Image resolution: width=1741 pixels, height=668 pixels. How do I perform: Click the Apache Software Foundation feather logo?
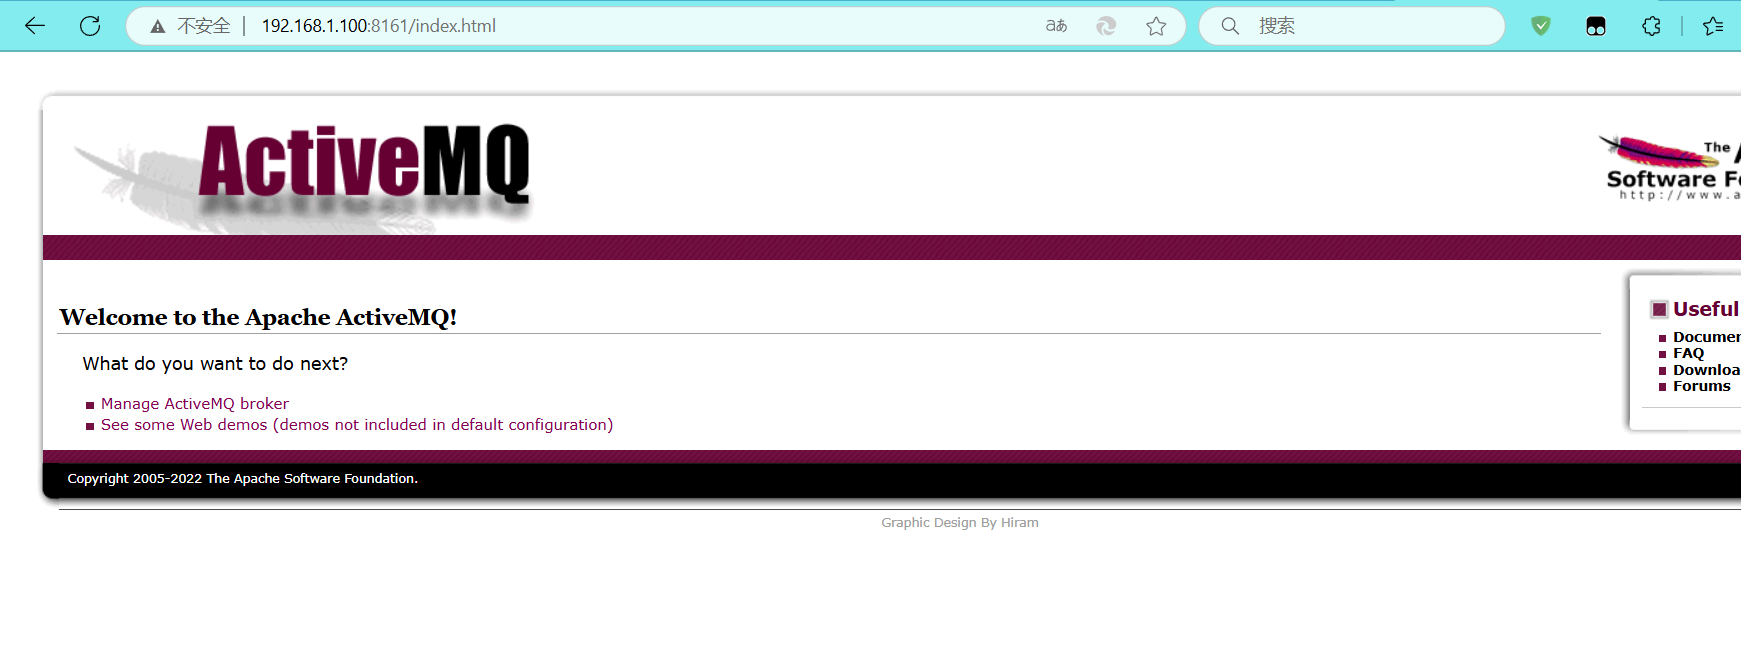coord(1670,167)
